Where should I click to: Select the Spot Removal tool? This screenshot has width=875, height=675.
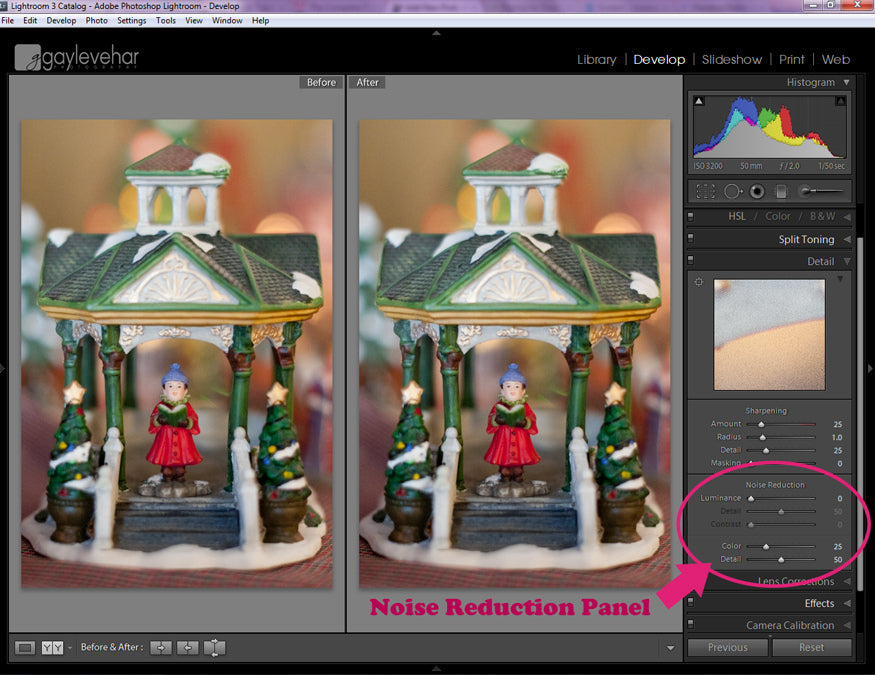[733, 191]
